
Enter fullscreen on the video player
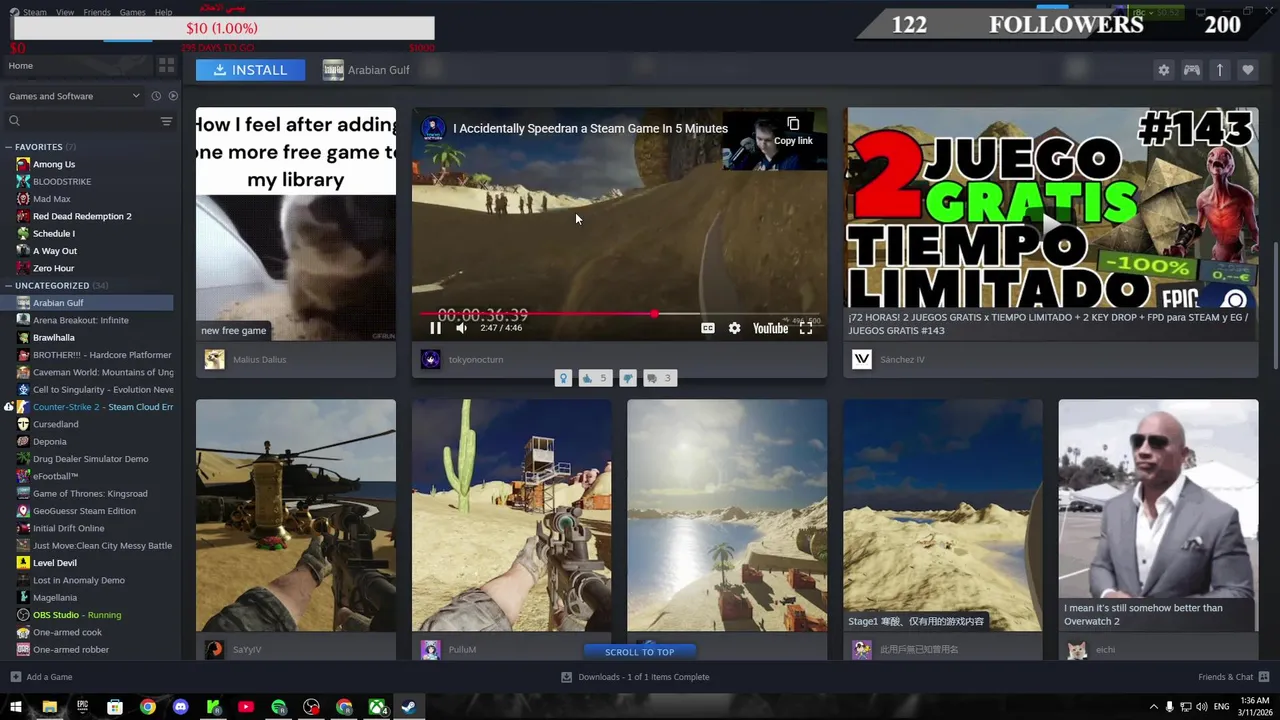pos(806,328)
